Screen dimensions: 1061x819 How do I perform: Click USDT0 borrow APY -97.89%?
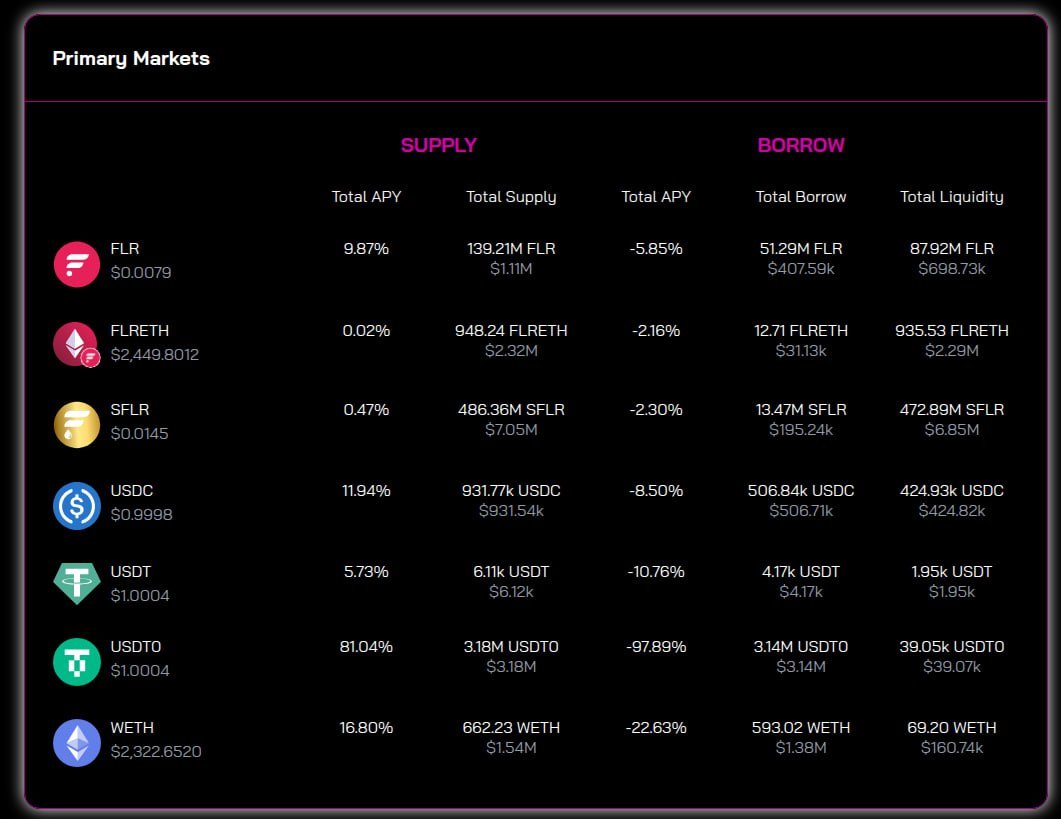pyautogui.click(x=656, y=646)
